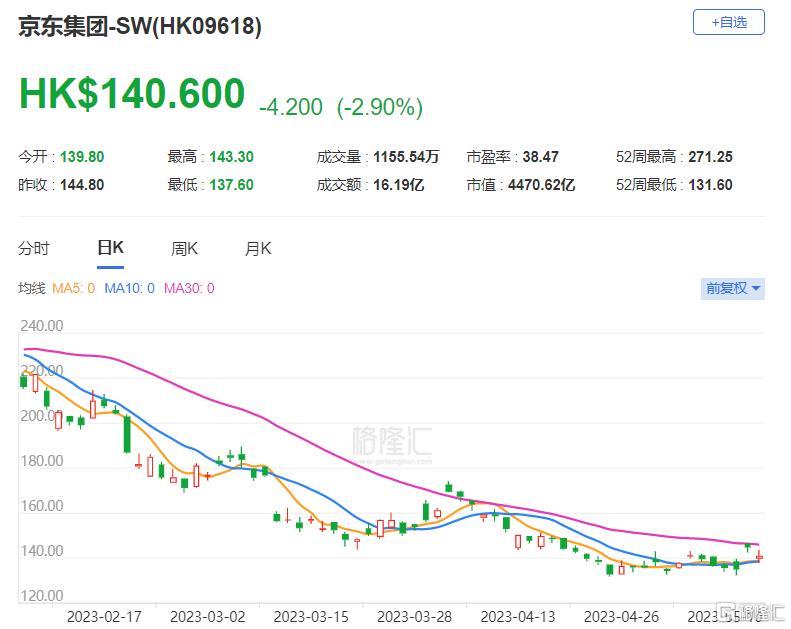791x629 pixels.
Task: Expand the 前复权 adjustment dropdown
Action: pos(732,289)
